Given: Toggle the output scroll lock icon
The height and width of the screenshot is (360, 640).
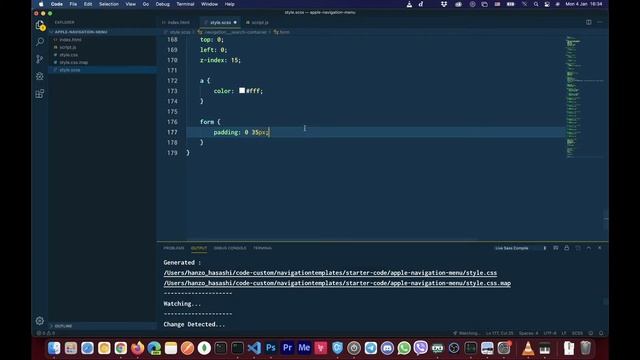Looking at the screenshot, I should (x=567, y=248).
